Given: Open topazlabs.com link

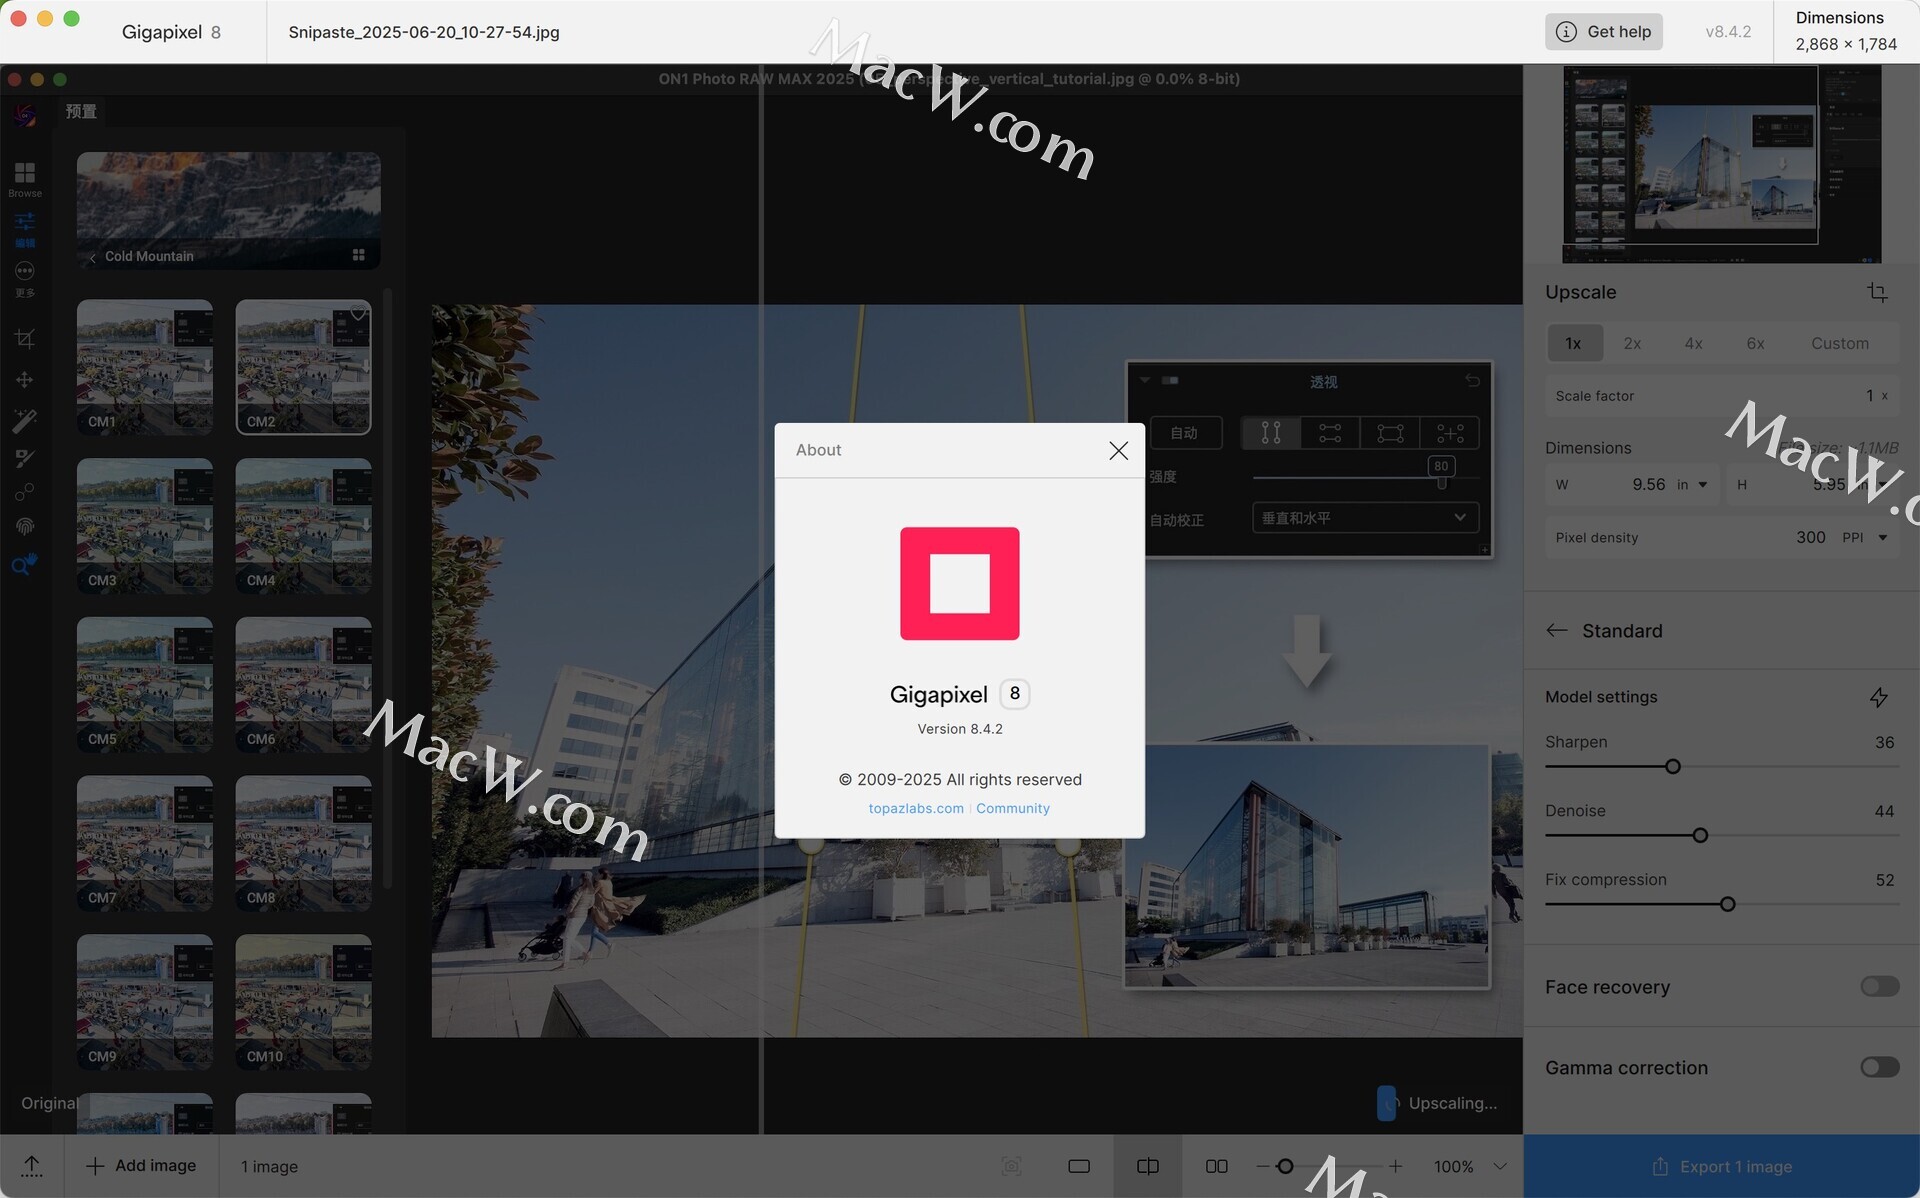Looking at the screenshot, I should point(916,808).
